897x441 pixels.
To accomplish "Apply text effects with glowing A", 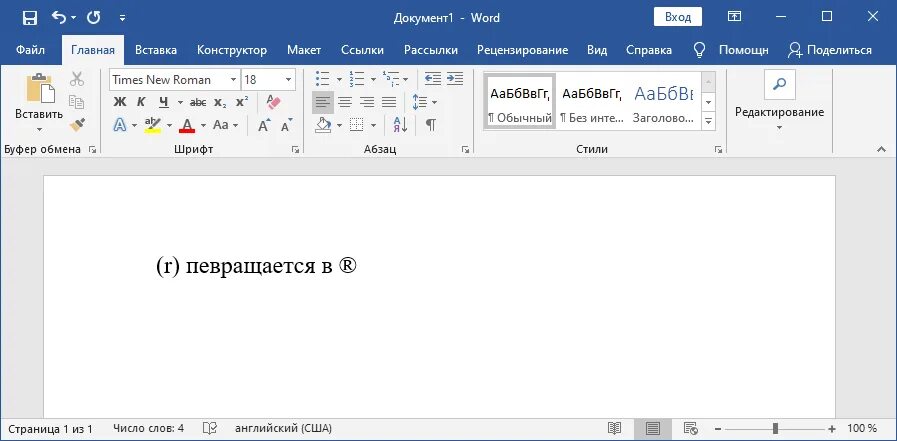I will point(120,124).
